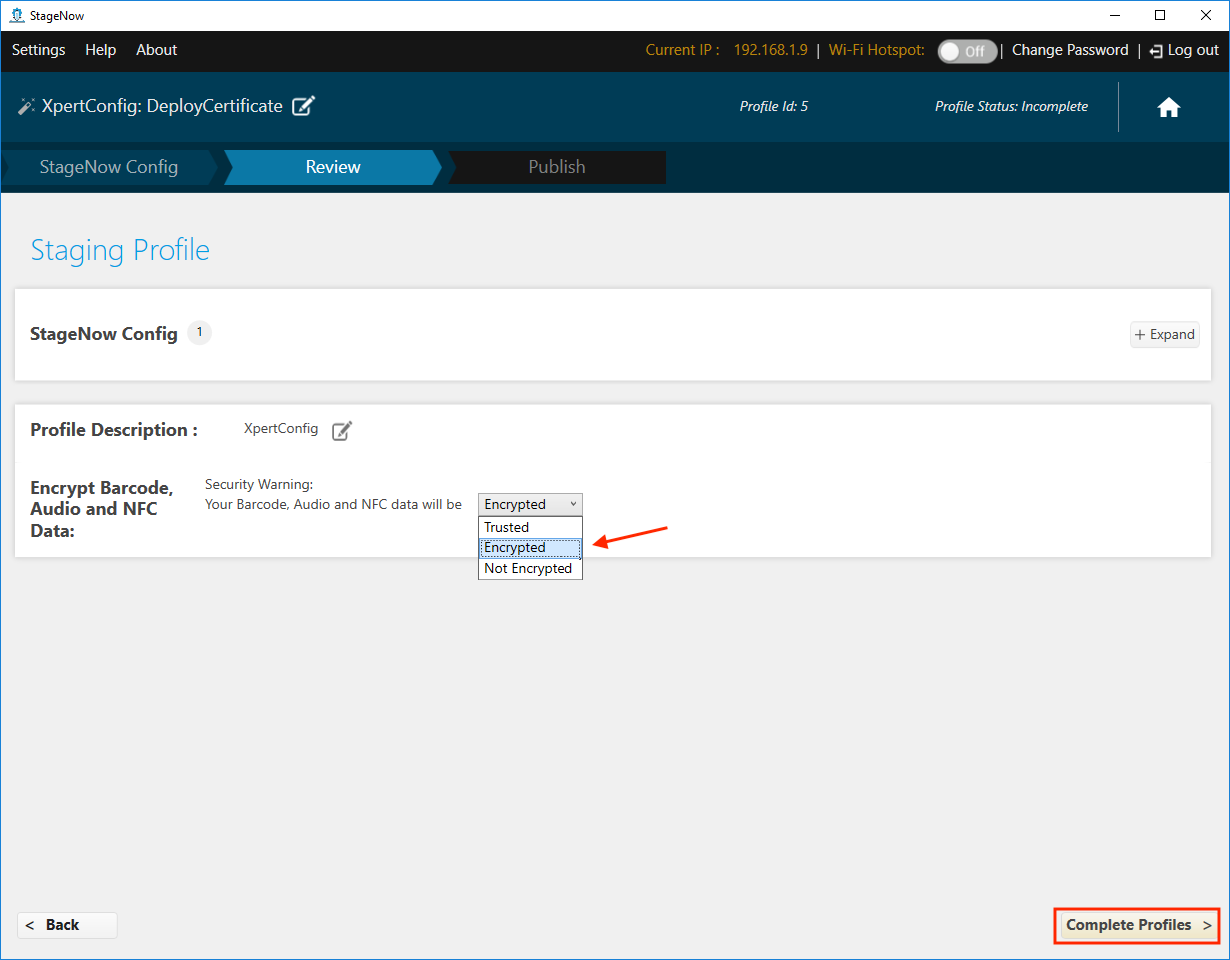Open the Settings menu

(x=38, y=50)
